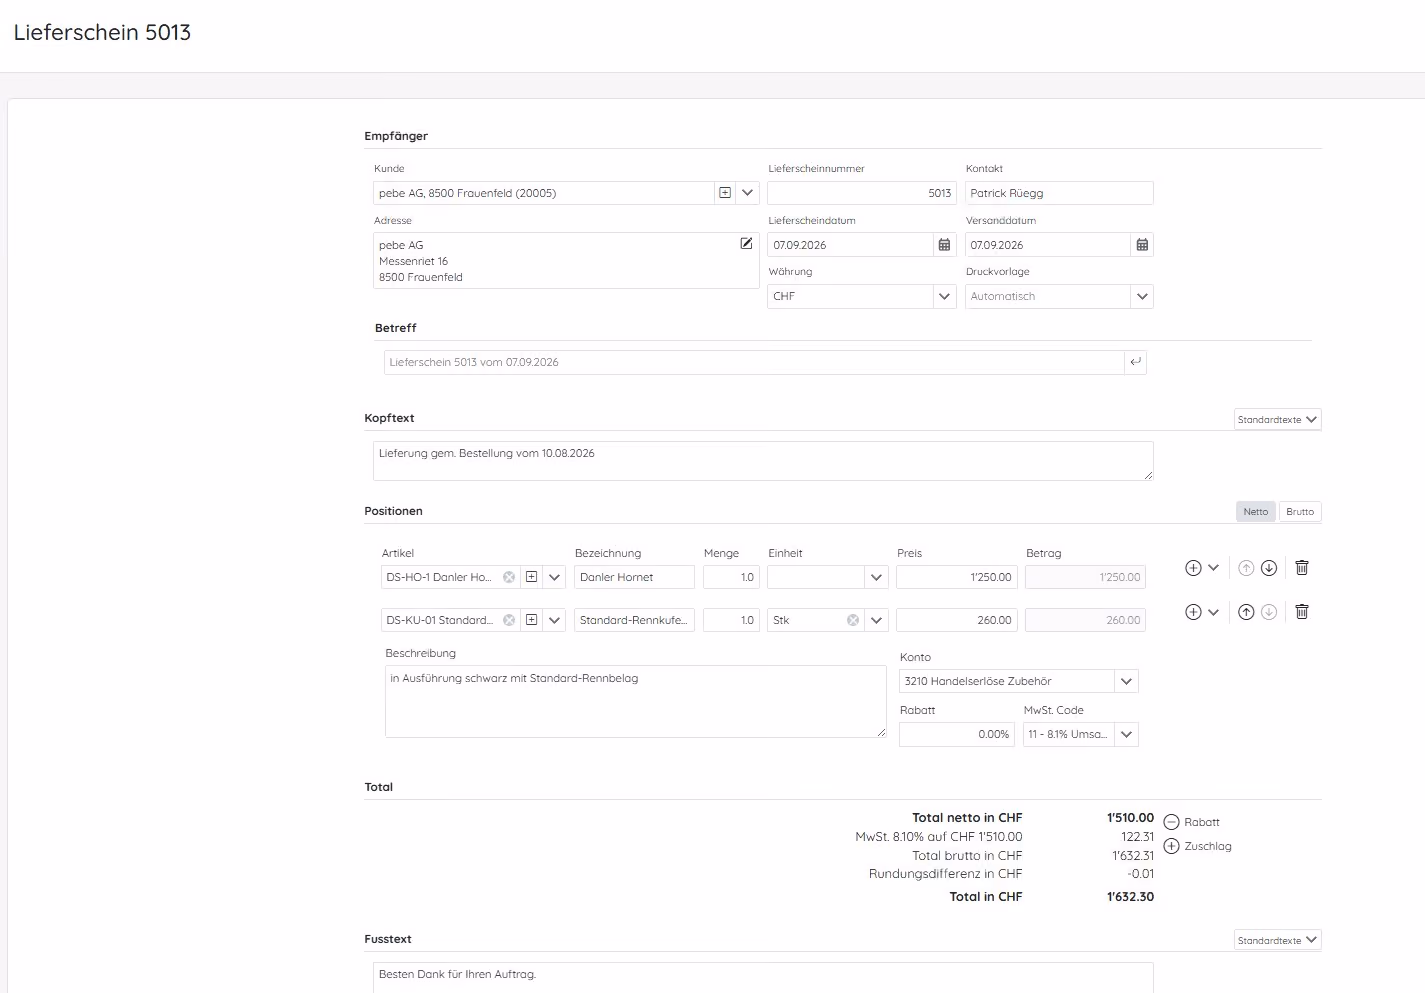Open Standardtexte menu for Fusstext
This screenshot has width=1425, height=993.
pyautogui.click(x=1277, y=941)
